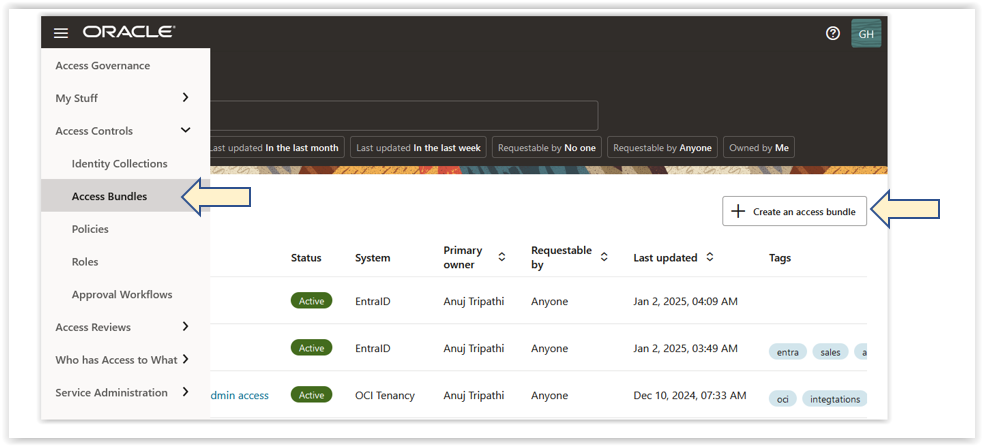This screenshot has width=983, height=446.
Task: Click in the search input field
Action: (x=400, y=115)
